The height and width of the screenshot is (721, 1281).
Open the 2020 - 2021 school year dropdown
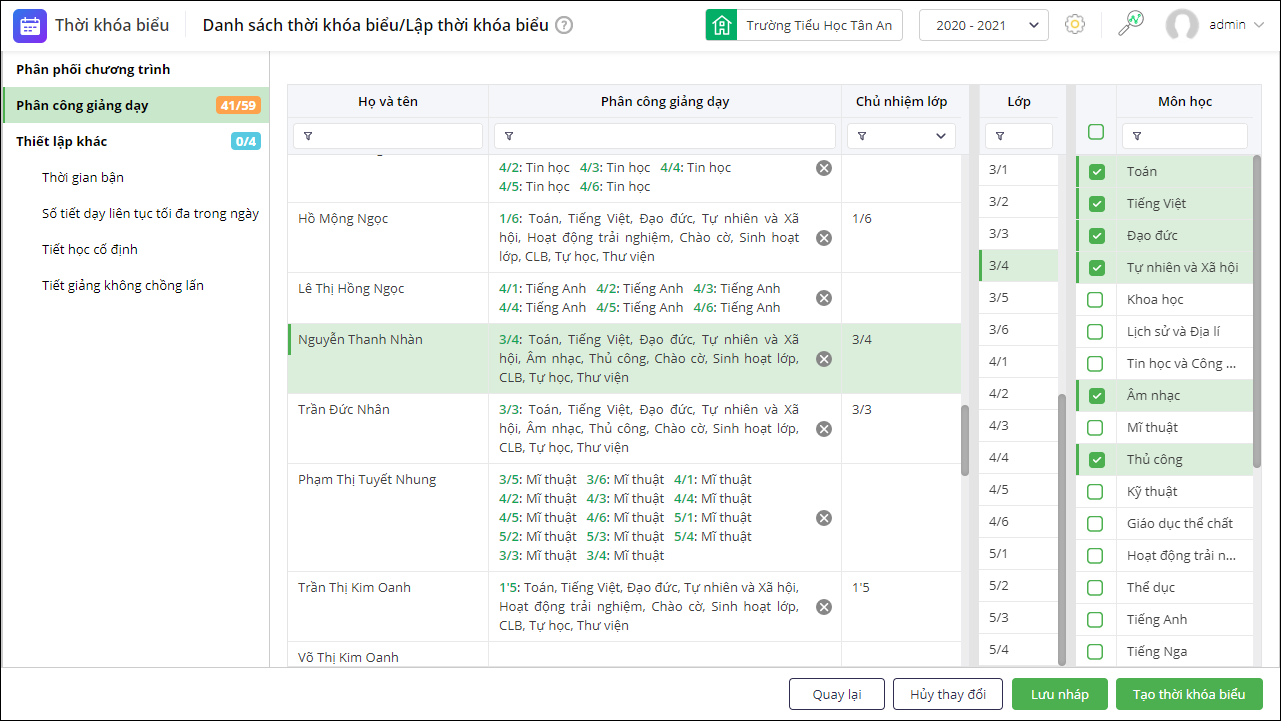pos(984,25)
